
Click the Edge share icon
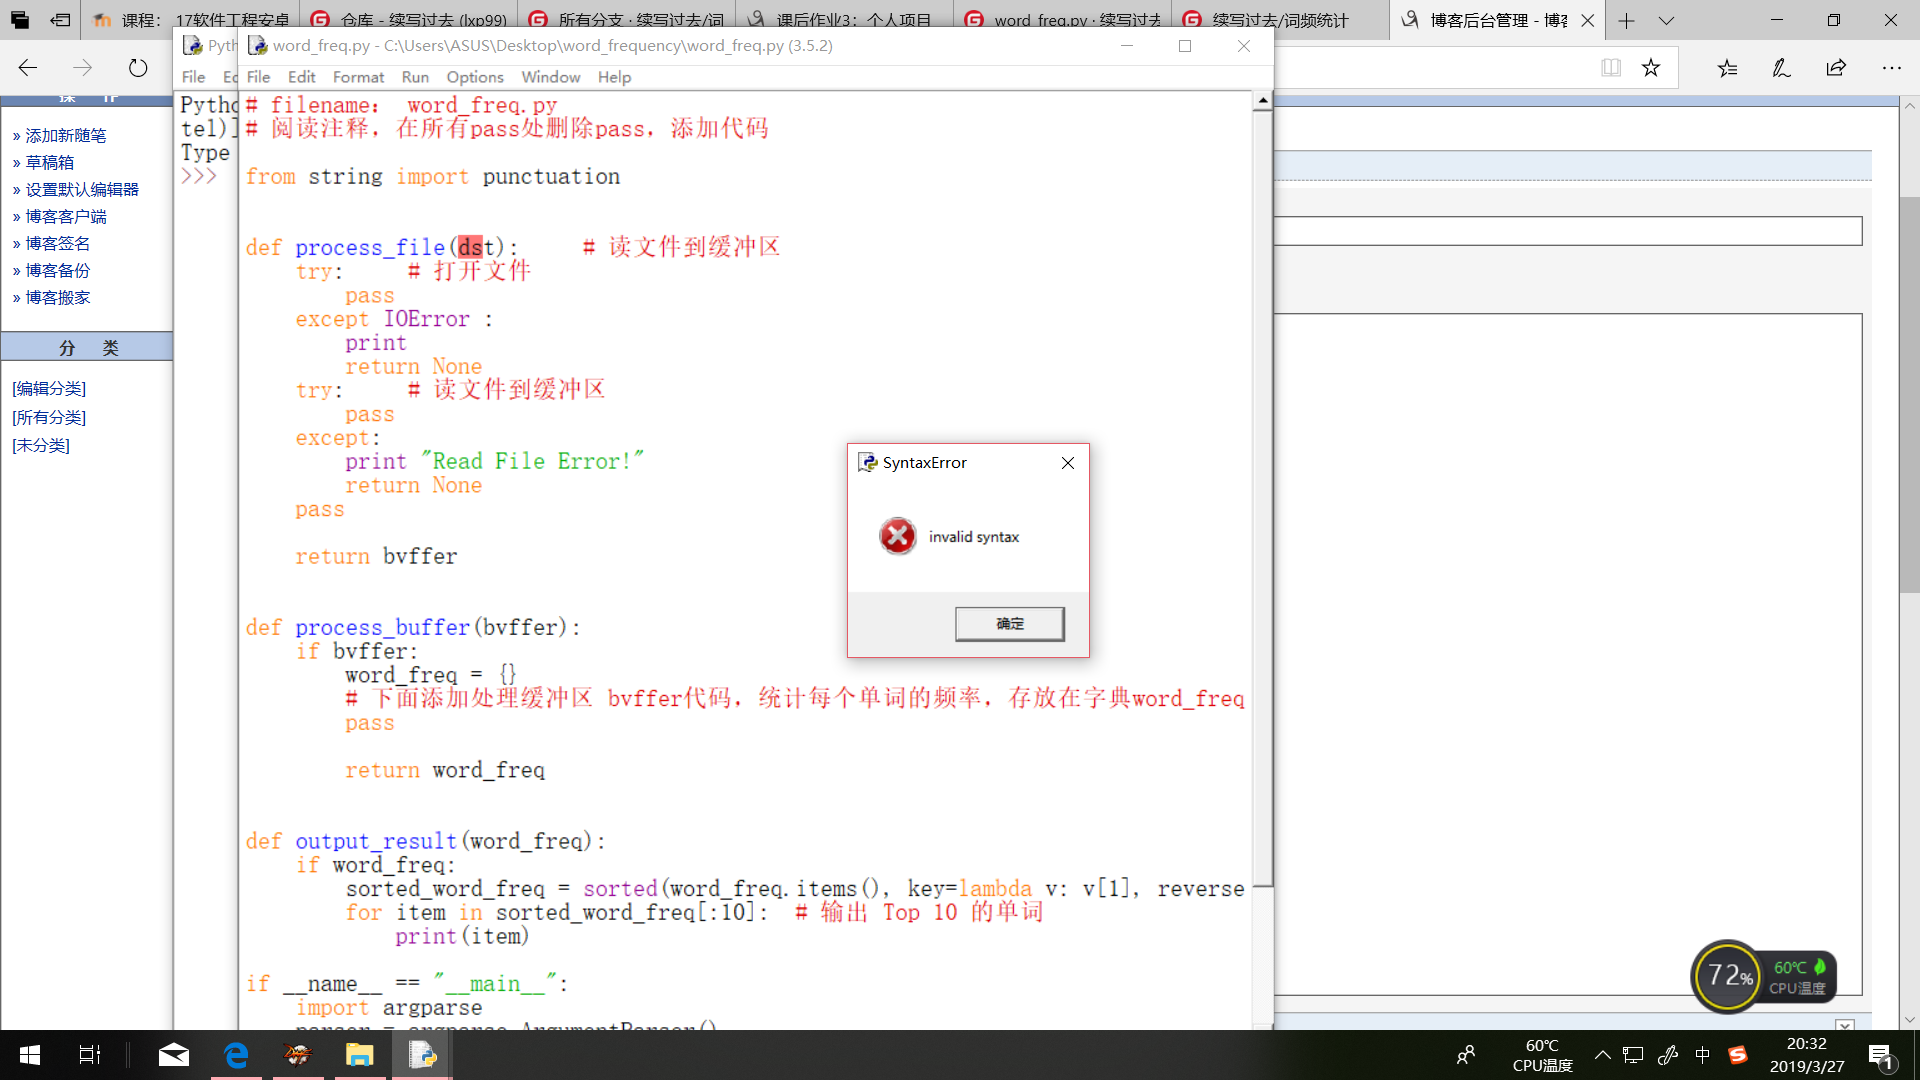[1836, 68]
